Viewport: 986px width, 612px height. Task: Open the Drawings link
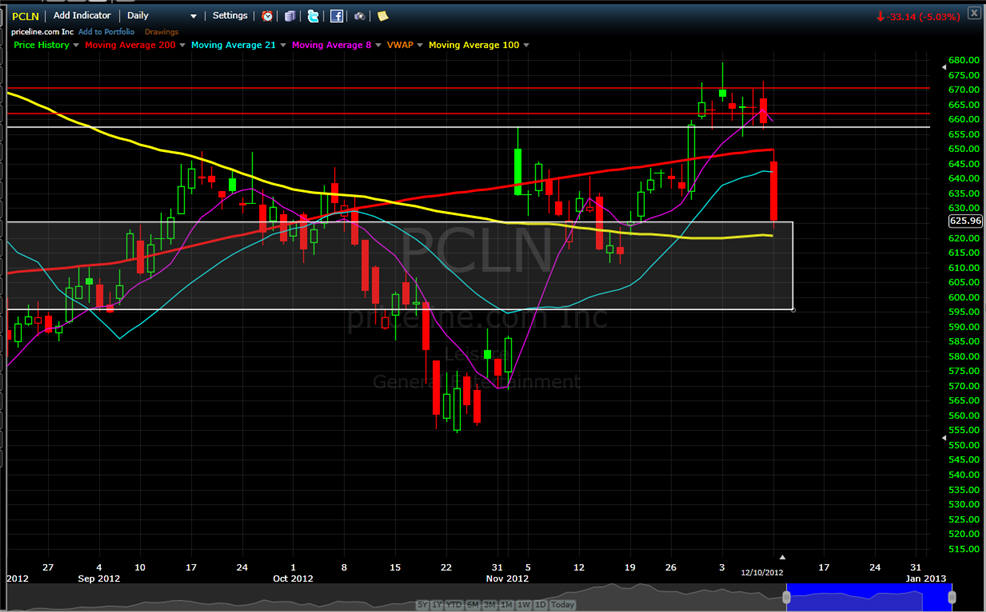tap(162, 31)
